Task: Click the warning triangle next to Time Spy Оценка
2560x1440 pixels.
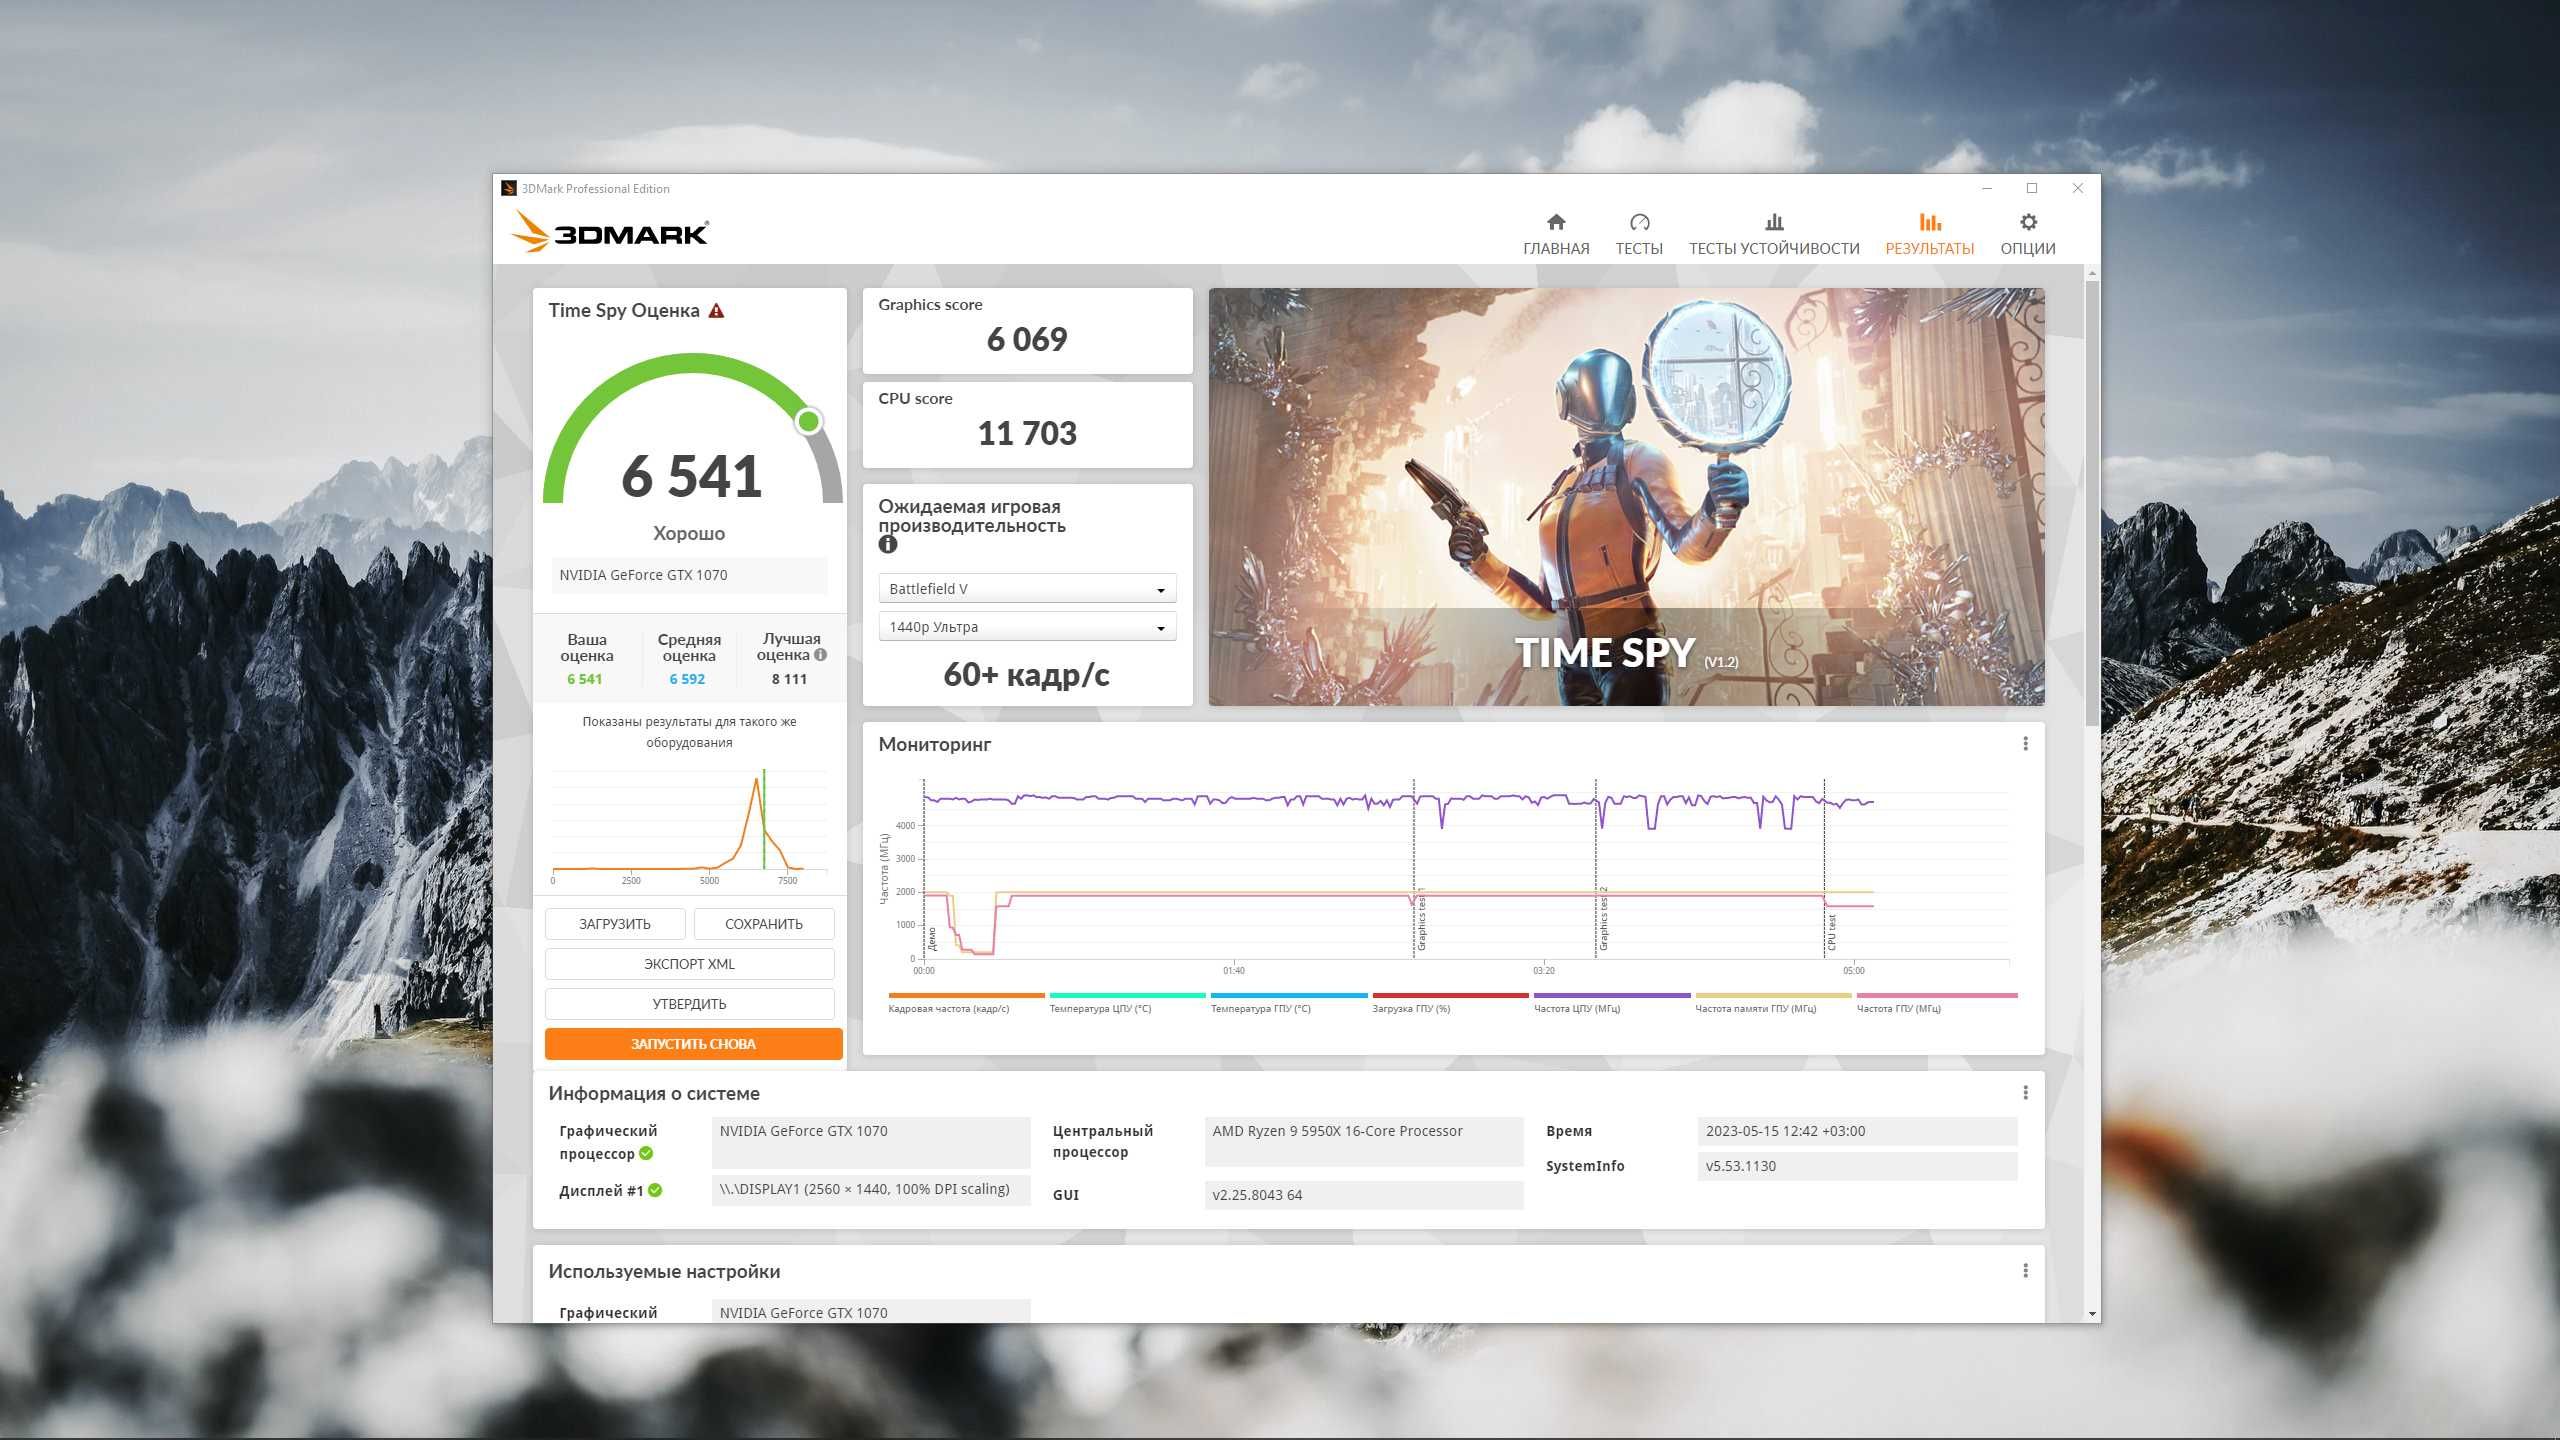Action: [716, 311]
